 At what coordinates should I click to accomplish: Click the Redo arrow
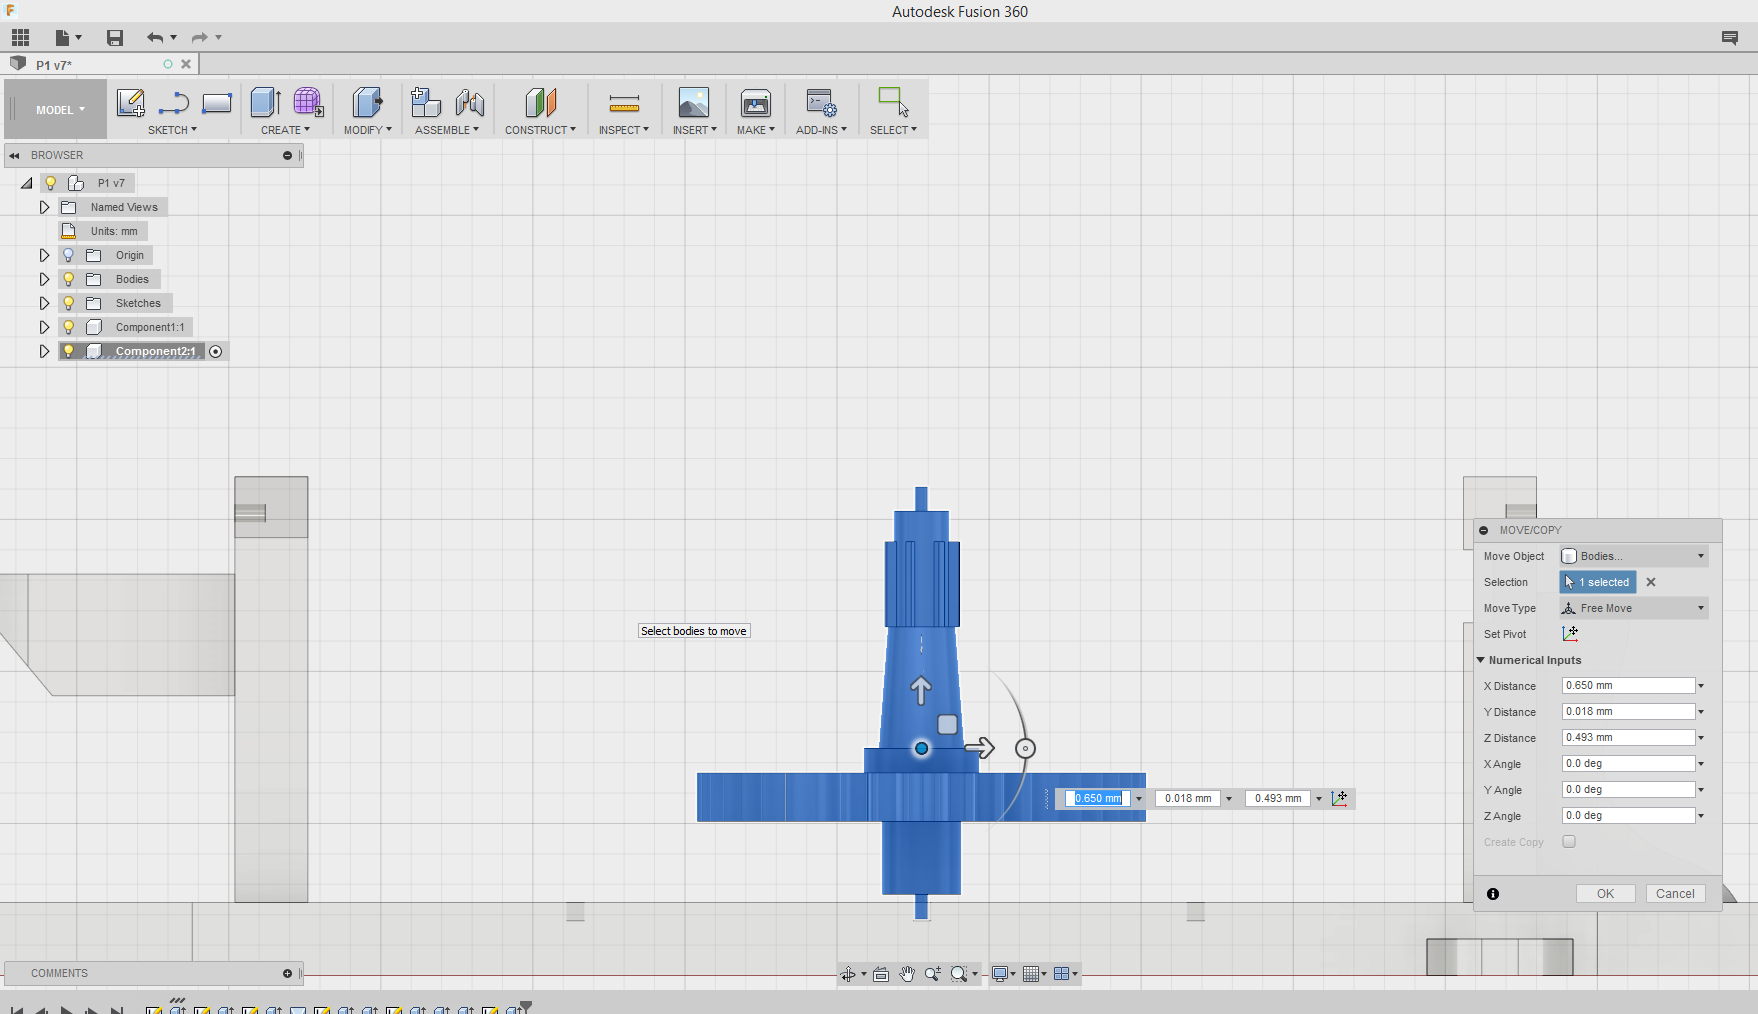point(200,38)
